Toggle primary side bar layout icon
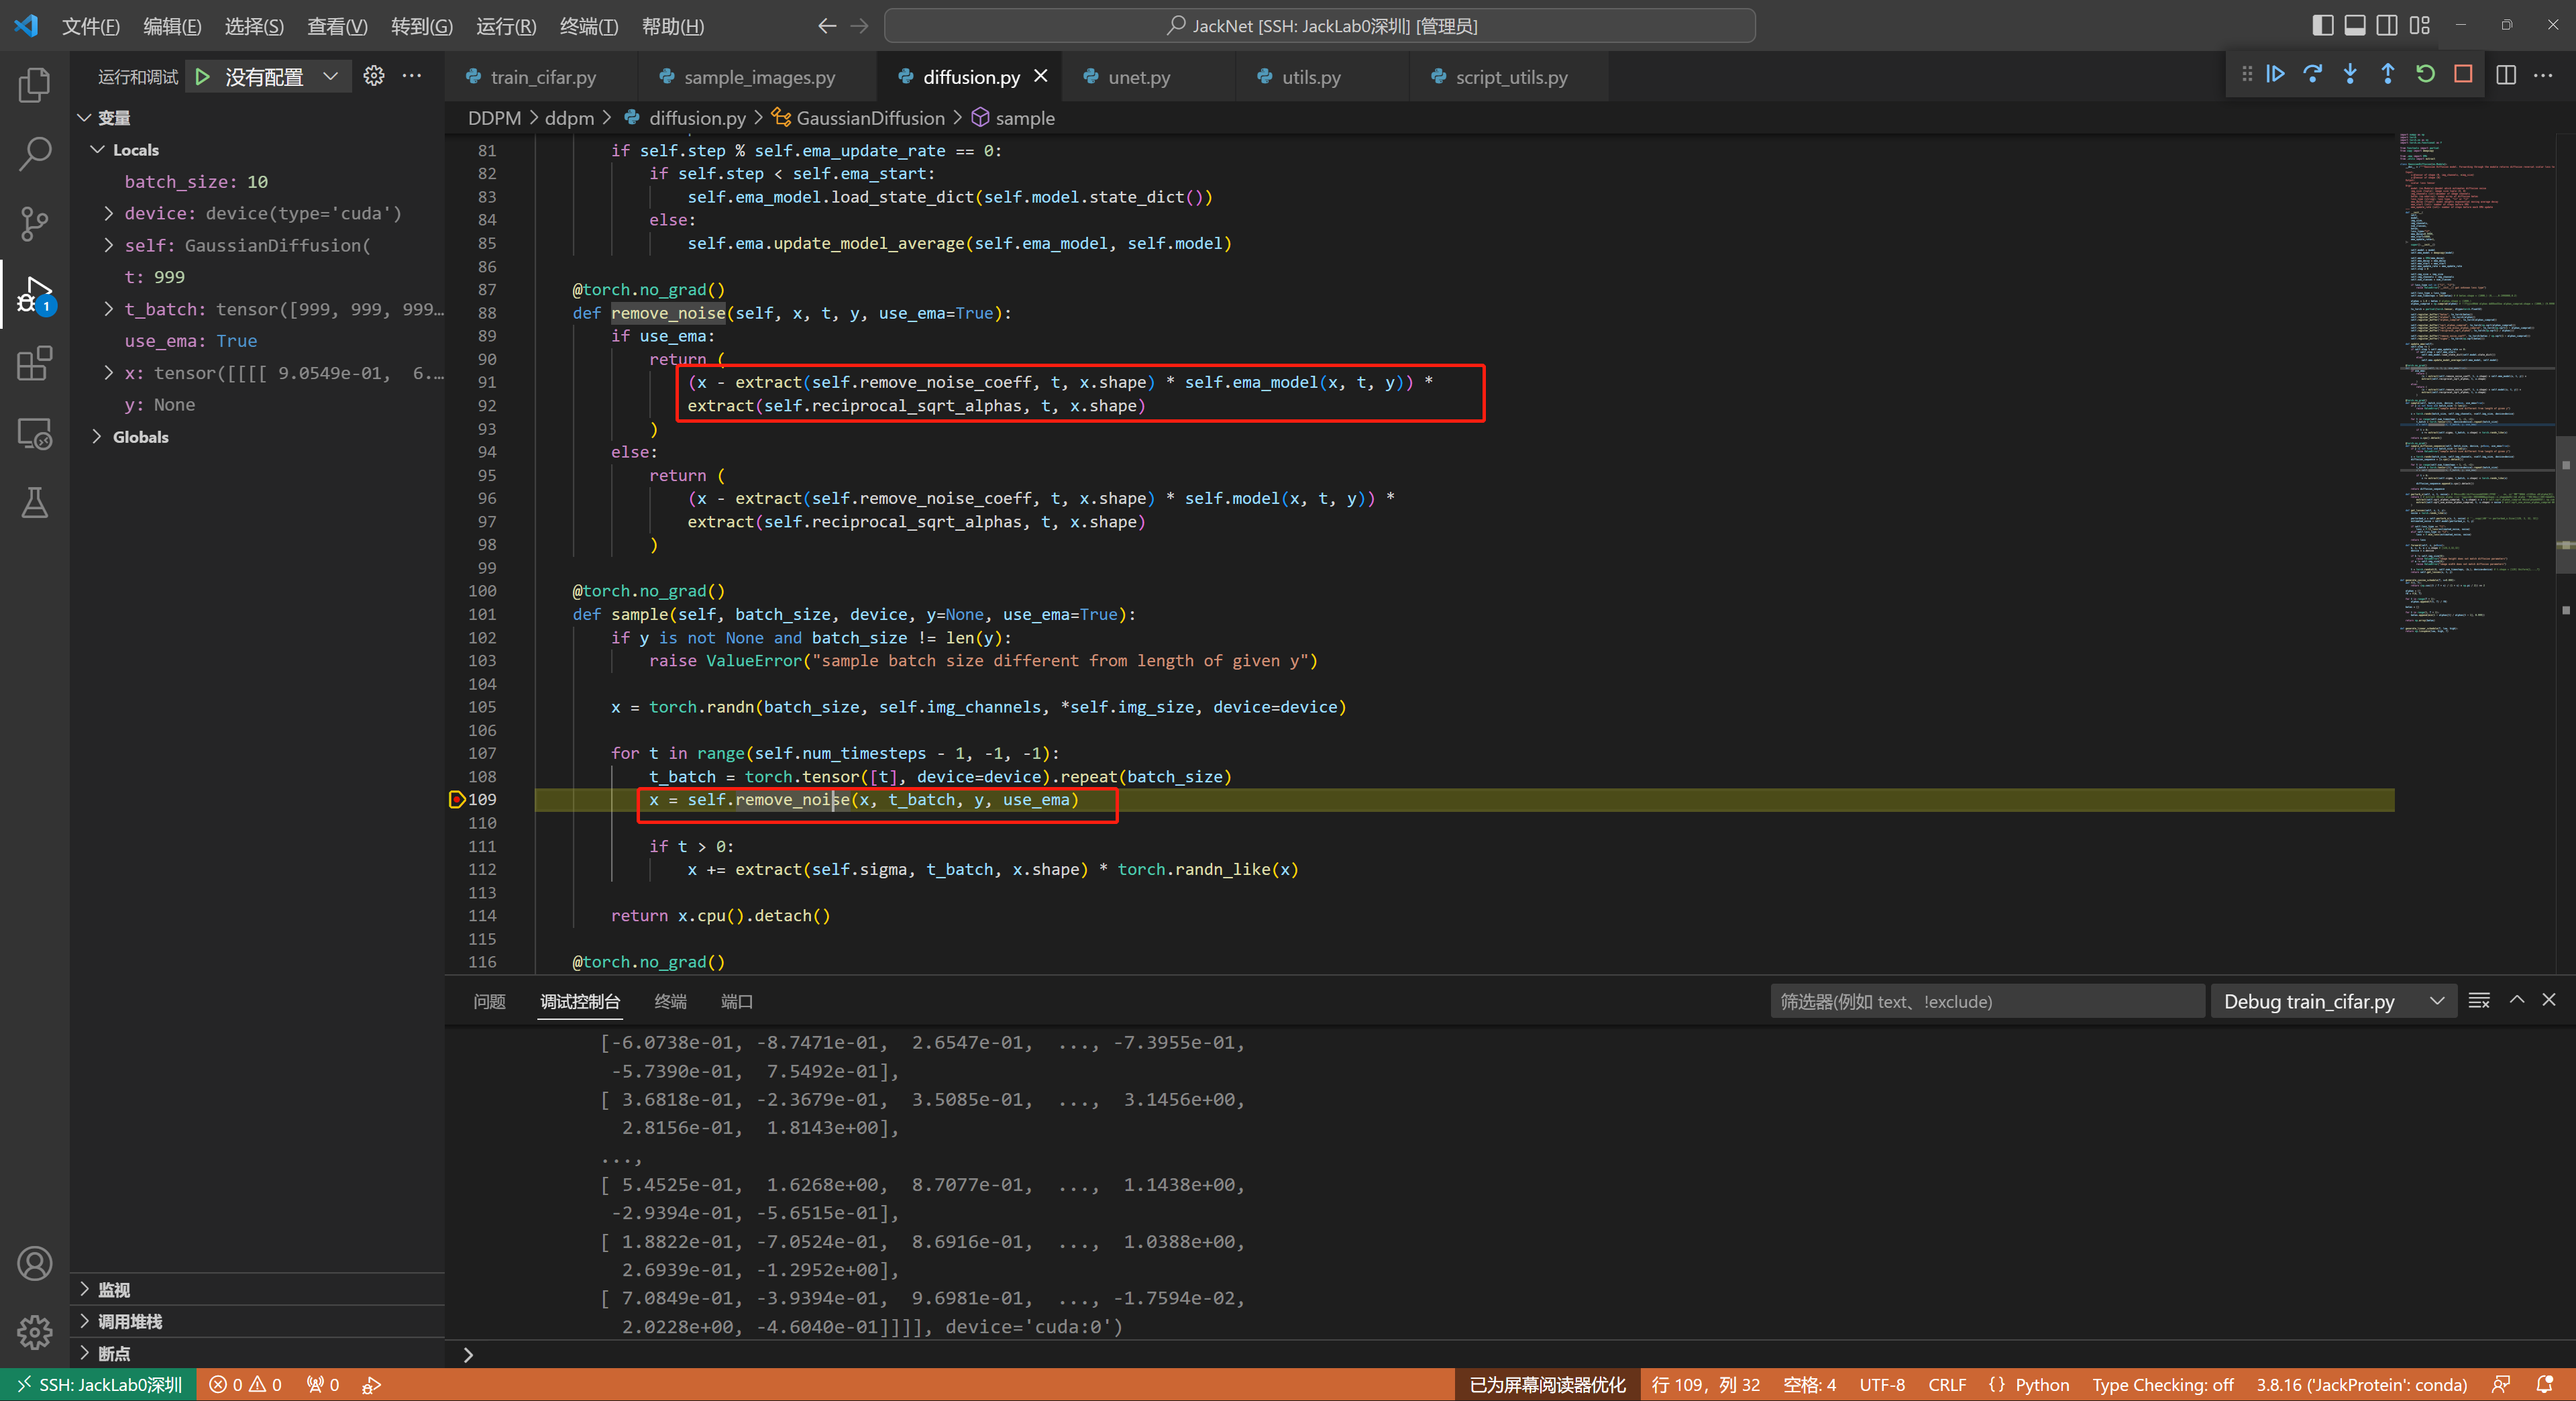Viewport: 2576px width, 1401px height. 2323,25
